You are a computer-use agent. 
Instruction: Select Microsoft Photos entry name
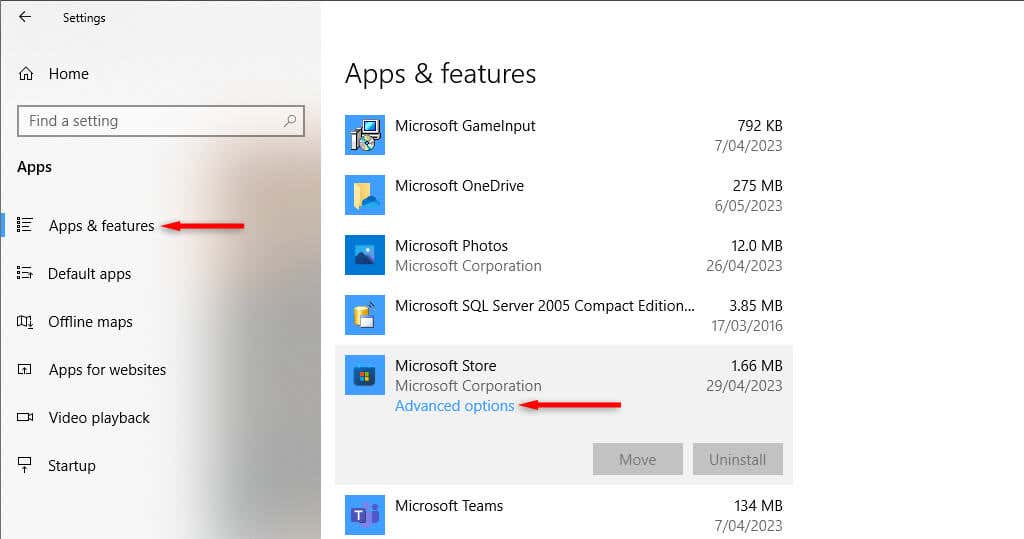tap(451, 246)
